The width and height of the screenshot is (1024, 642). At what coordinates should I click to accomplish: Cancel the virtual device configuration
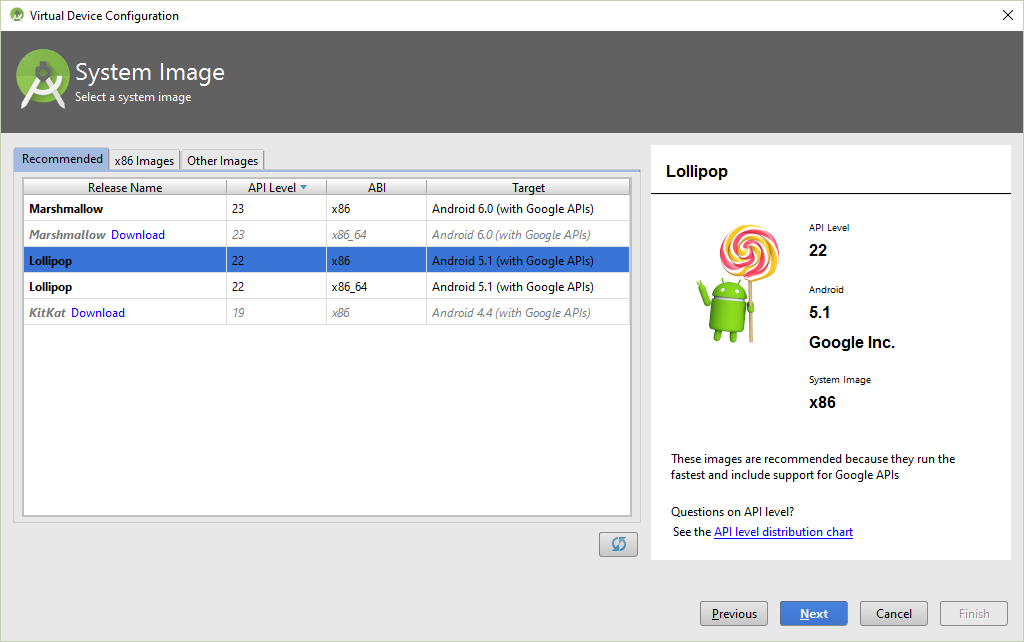pos(893,613)
